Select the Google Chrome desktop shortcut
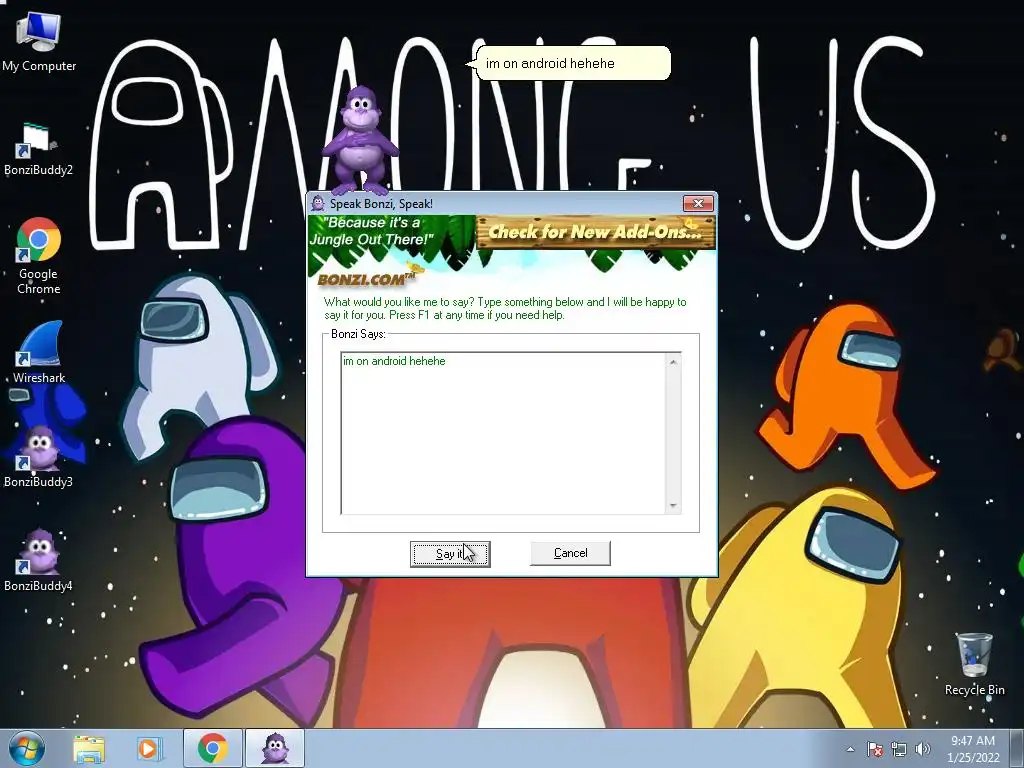1024x768 pixels. 39,256
